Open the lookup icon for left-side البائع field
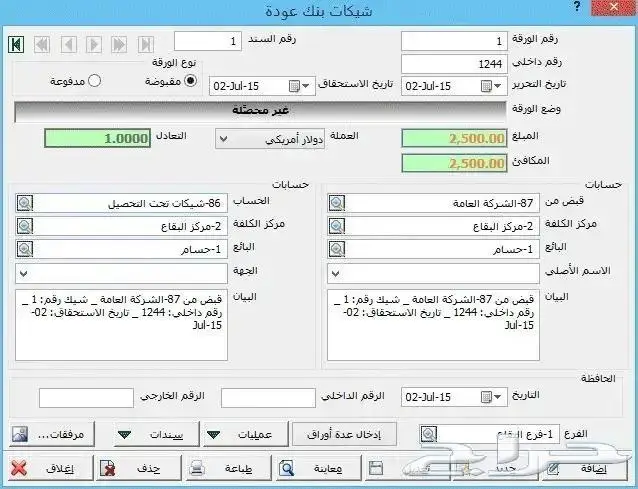Image resolution: width=638 pixels, height=489 pixels. pyautogui.click(x=25, y=249)
